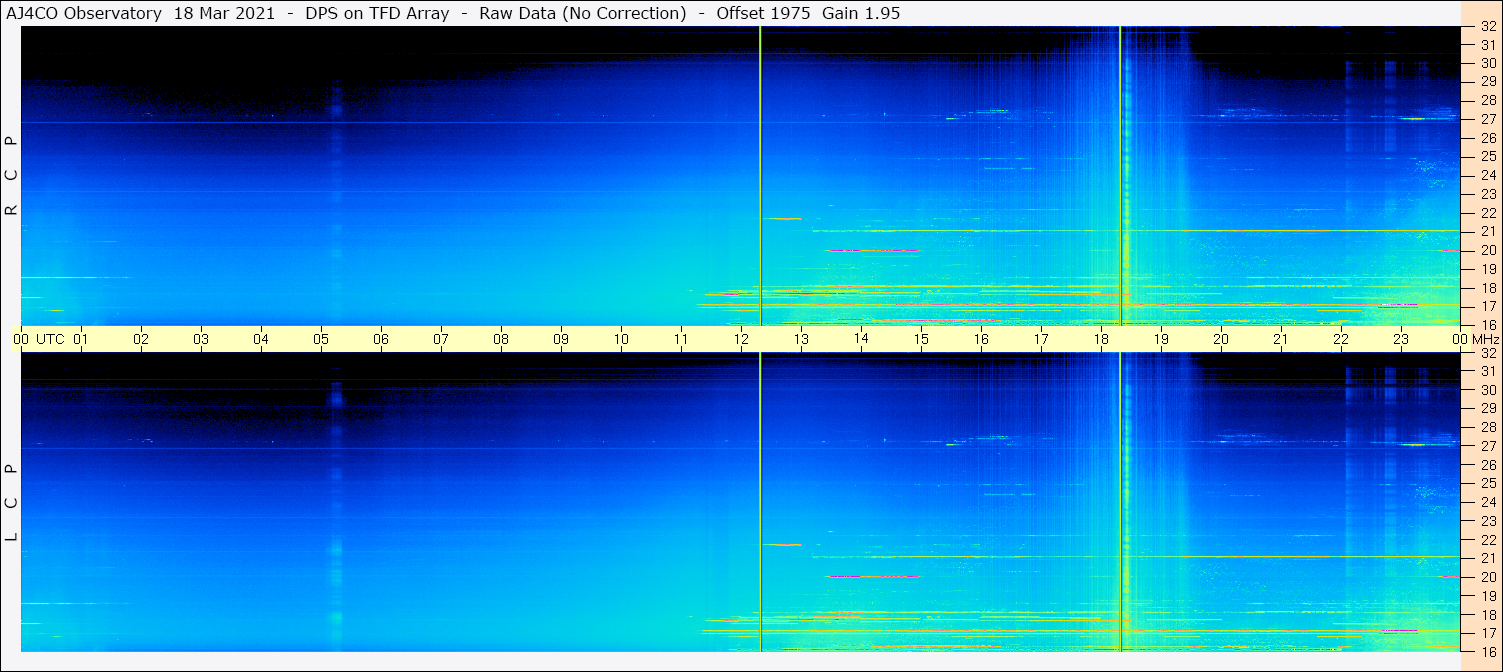Click the 07 hour mark on time axis
Viewport: 1503px width, 672px height.
441,340
